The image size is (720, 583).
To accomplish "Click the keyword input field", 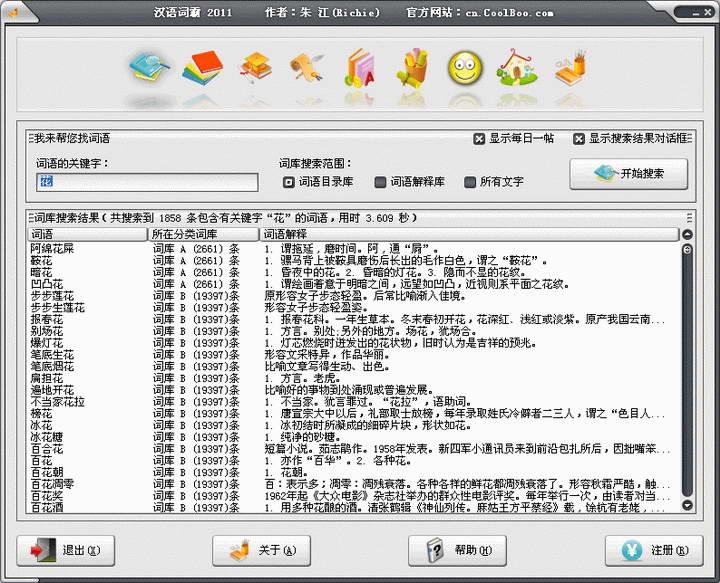I will pos(147,182).
